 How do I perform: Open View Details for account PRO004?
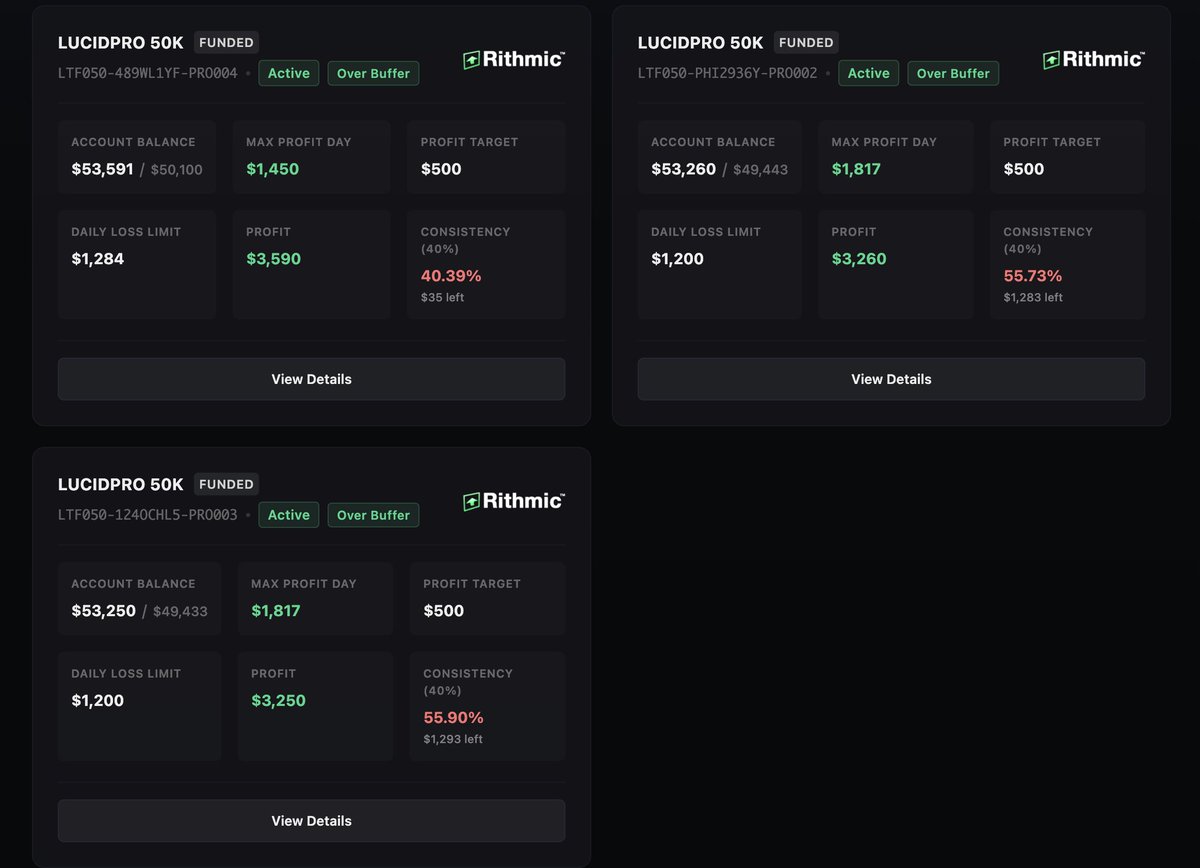pos(311,379)
